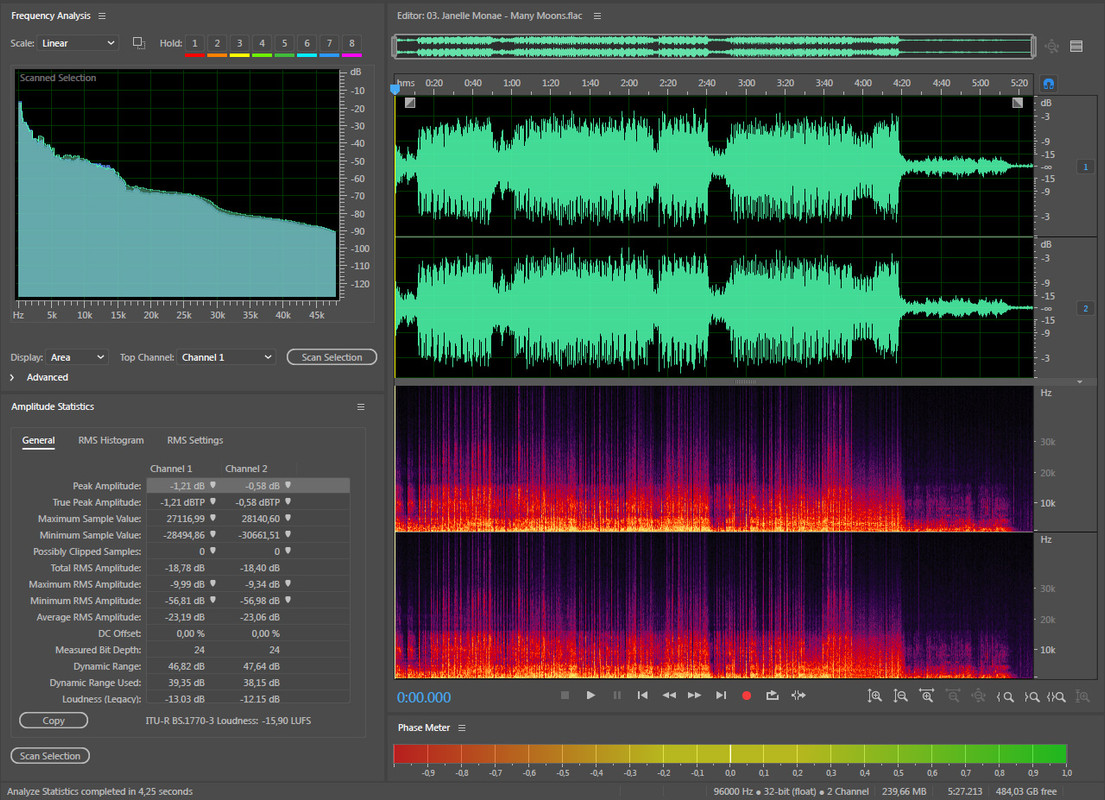Click Scan Selection in Amplitude Statistics
The width and height of the screenshot is (1105, 800).
point(50,756)
